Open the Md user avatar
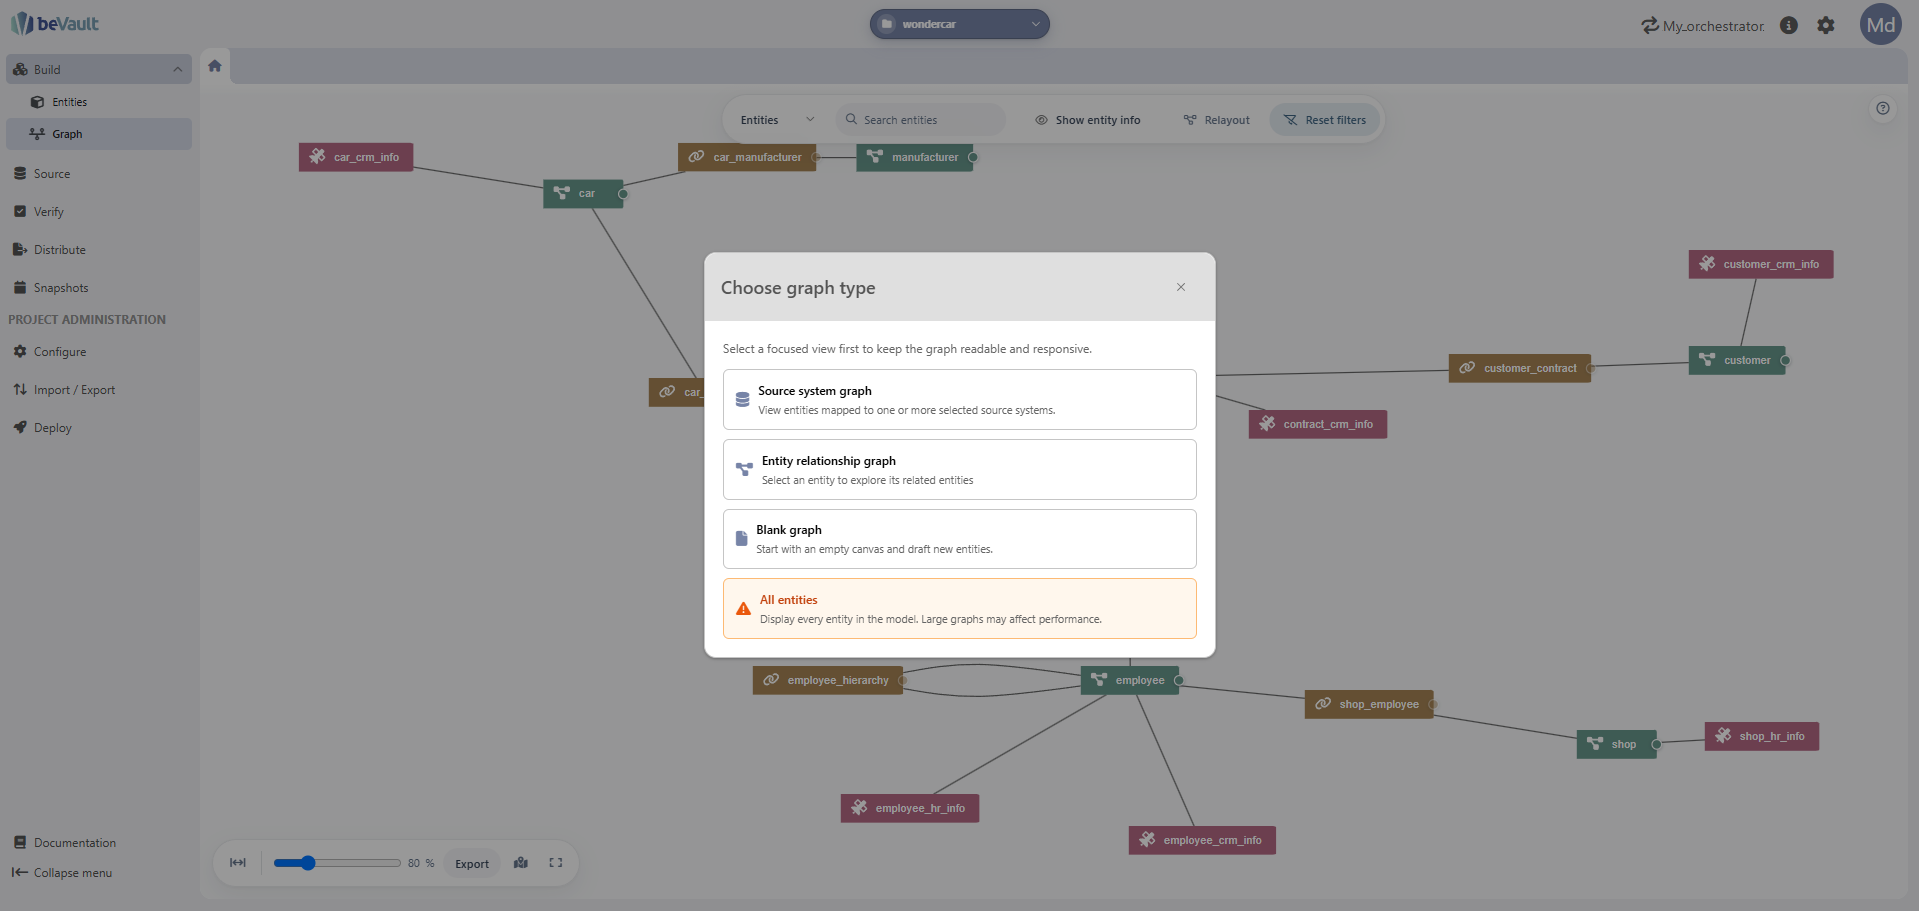 [x=1880, y=25]
